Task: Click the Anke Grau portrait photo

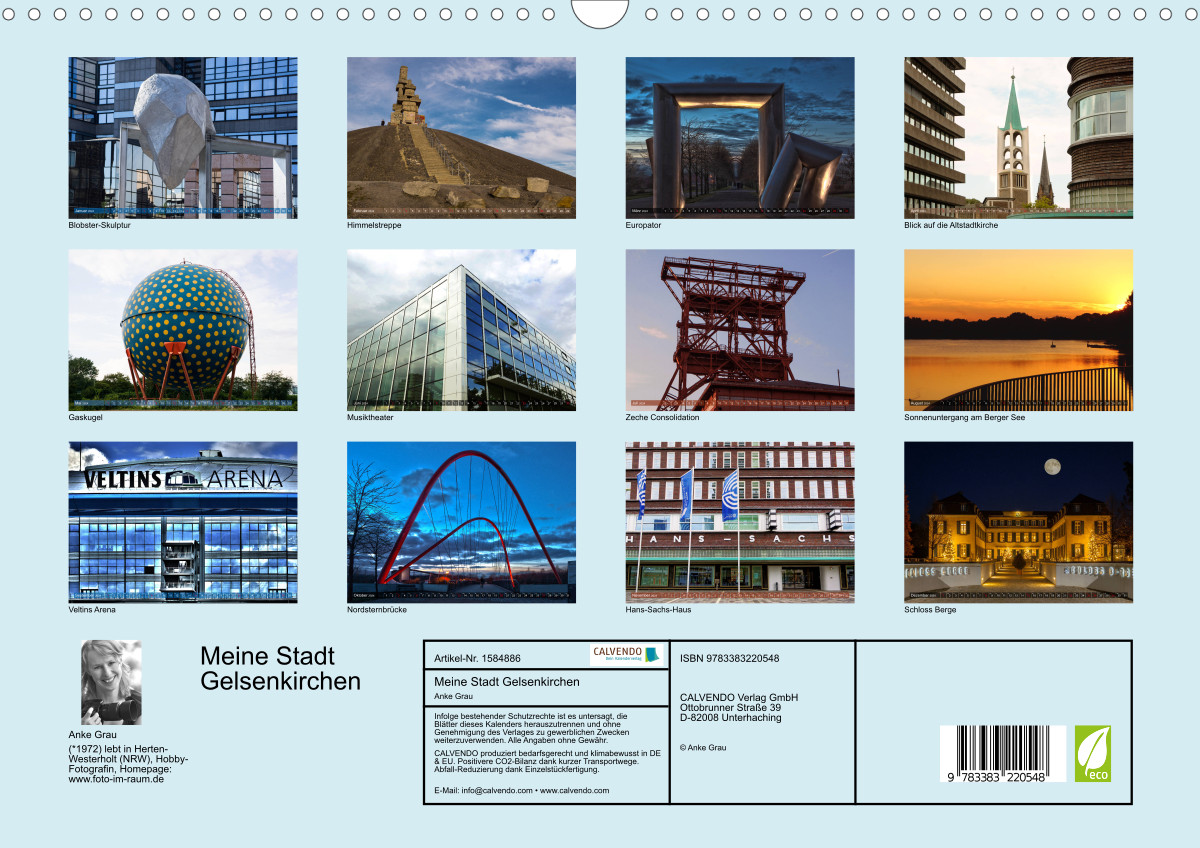Action: (111, 682)
